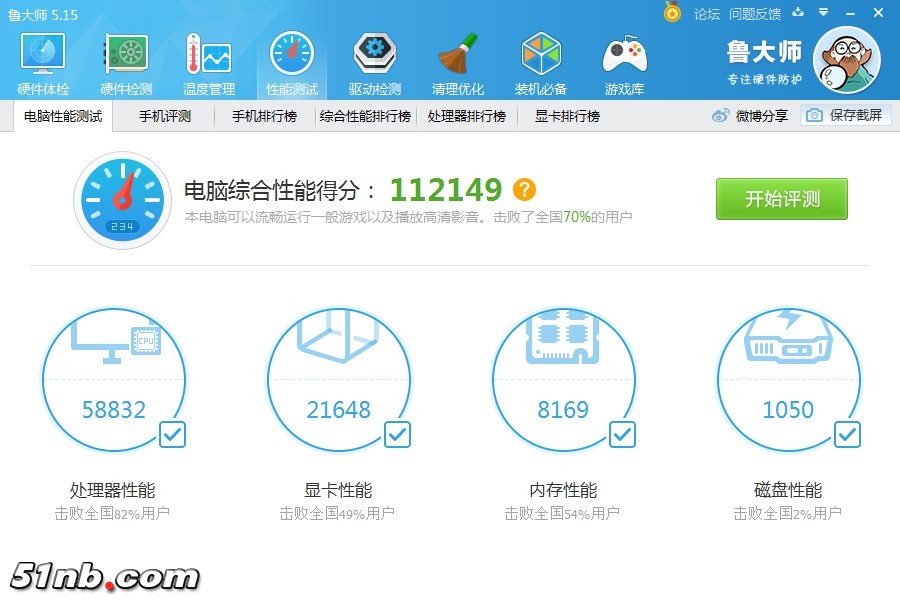
Task: Close the 鲁大师 window
Action: pyautogui.click(x=878, y=12)
